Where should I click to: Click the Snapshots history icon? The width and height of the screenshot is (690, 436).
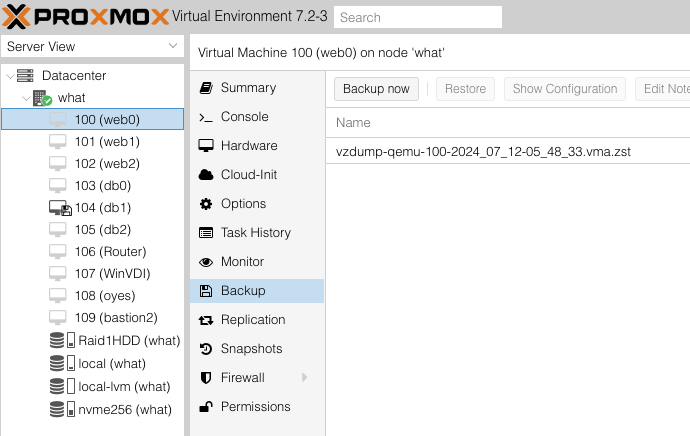[x=206, y=349]
